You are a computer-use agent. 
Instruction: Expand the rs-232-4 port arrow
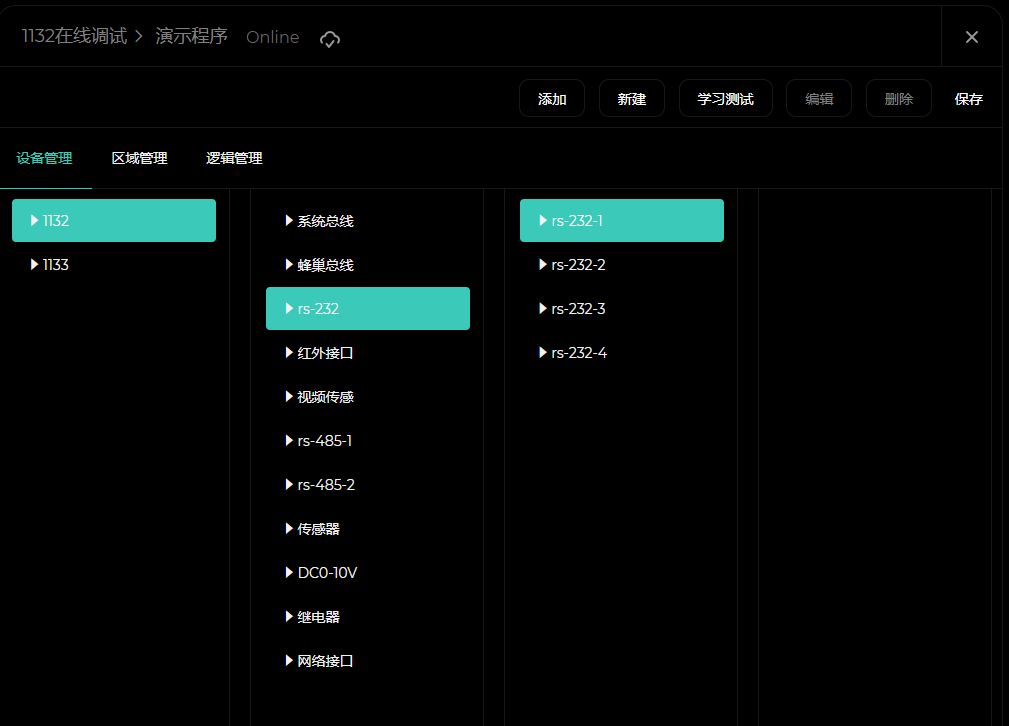(x=543, y=353)
